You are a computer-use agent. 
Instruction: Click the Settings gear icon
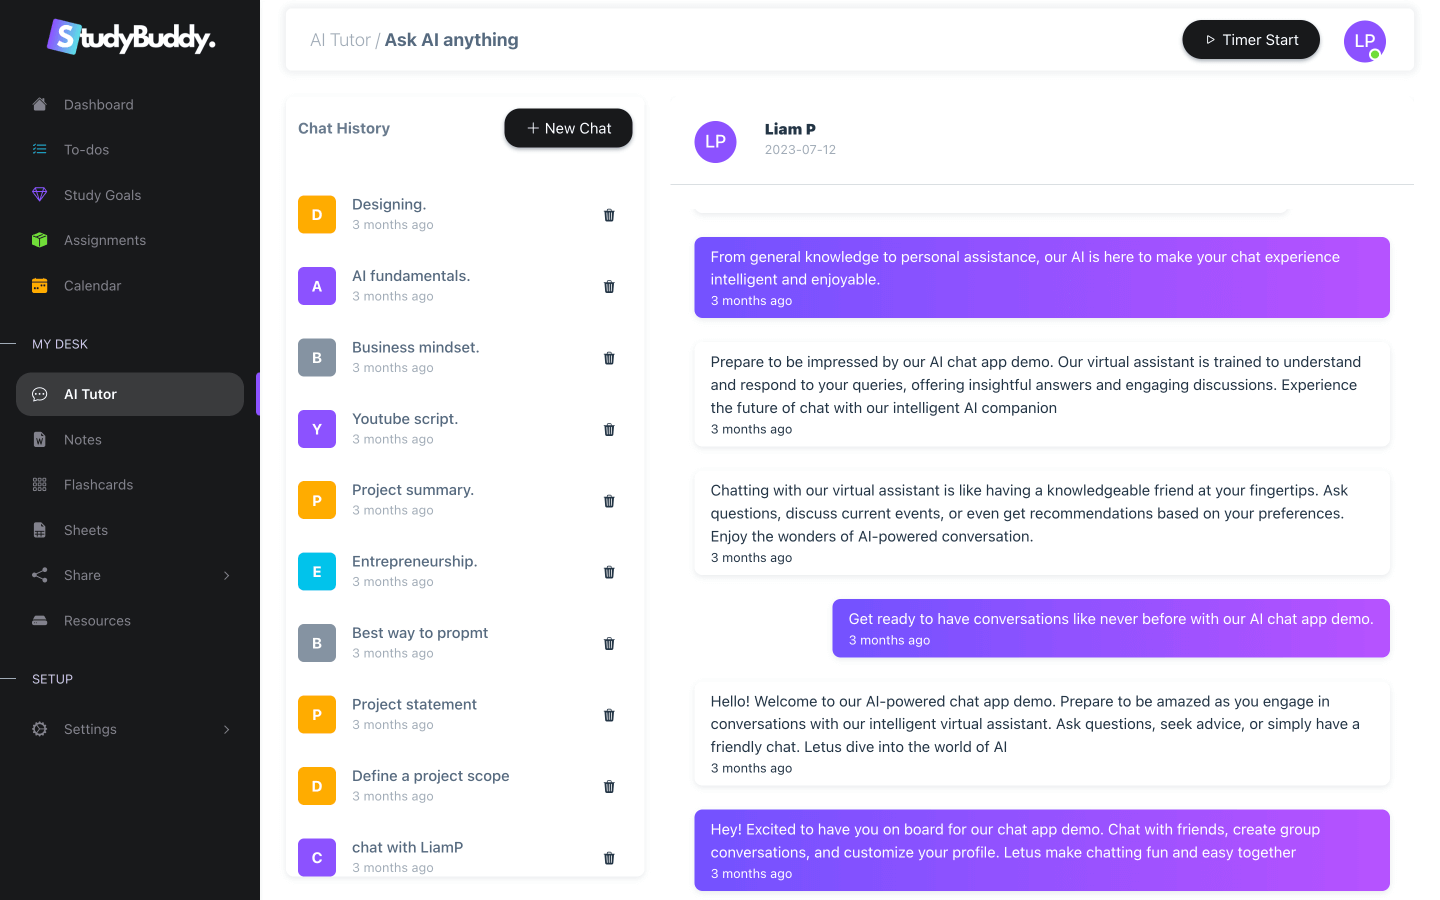[x=40, y=729]
